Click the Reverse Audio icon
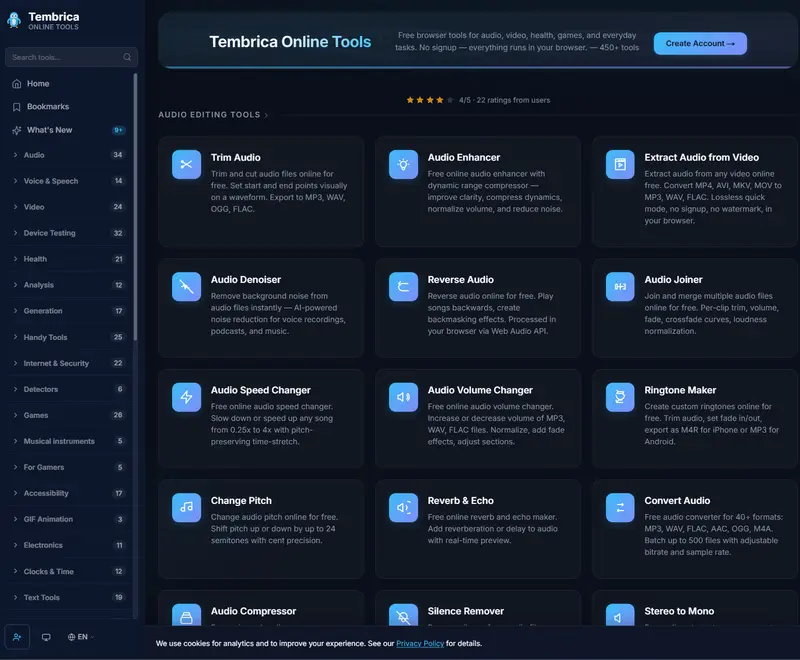 pyautogui.click(x=403, y=287)
